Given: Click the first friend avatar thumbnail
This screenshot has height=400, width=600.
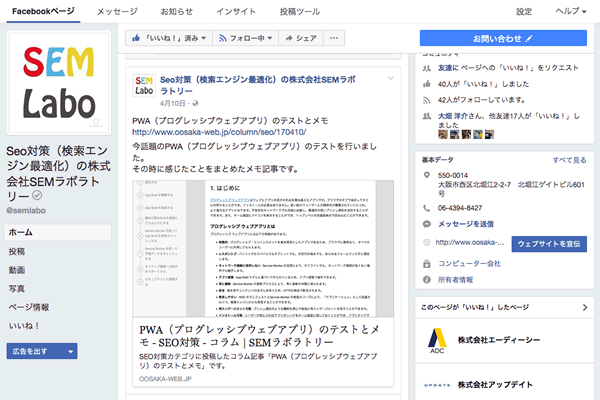Looking at the screenshot, I should pyautogui.click(x=443, y=134).
